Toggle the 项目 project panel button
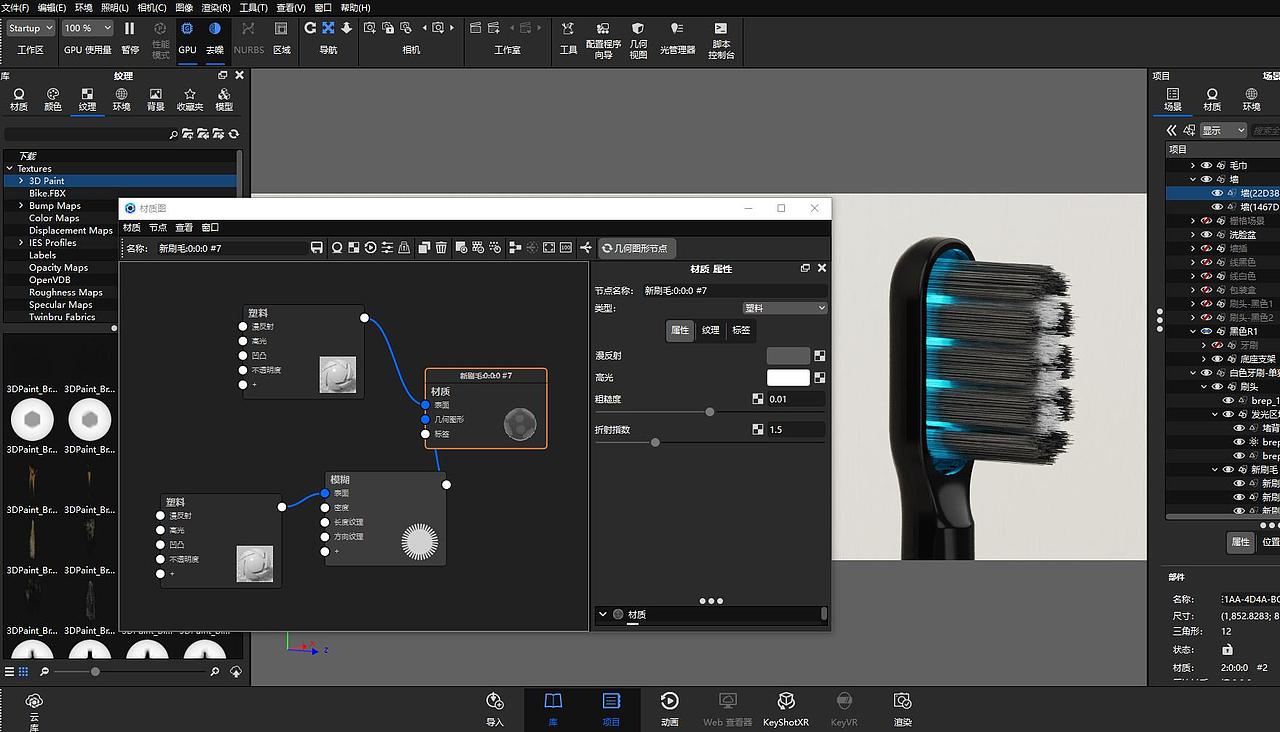 click(611, 708)
